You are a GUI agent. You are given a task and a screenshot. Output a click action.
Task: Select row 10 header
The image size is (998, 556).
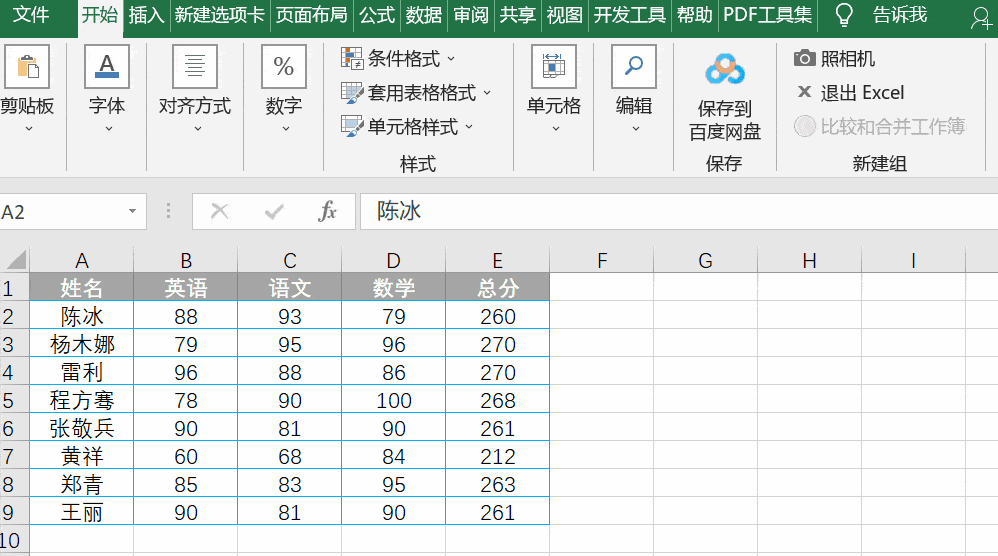(14, 540)
